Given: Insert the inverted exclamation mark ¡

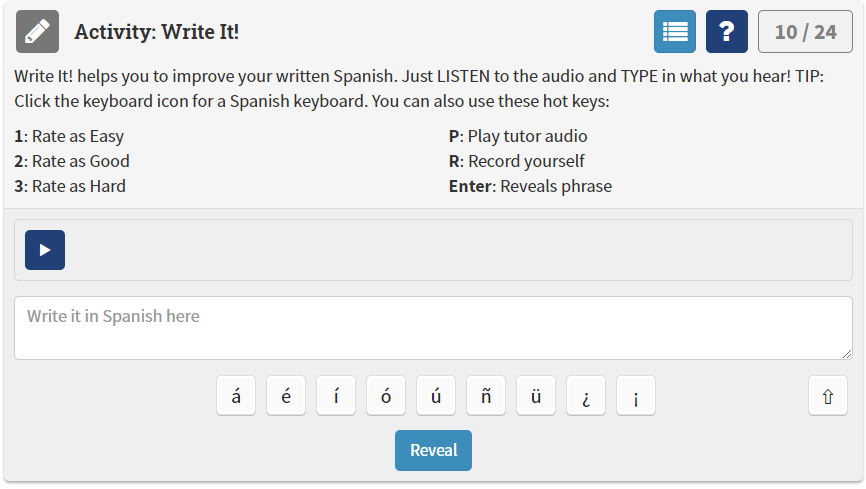Looking at the screenshot, I should (x=636, y=396).
